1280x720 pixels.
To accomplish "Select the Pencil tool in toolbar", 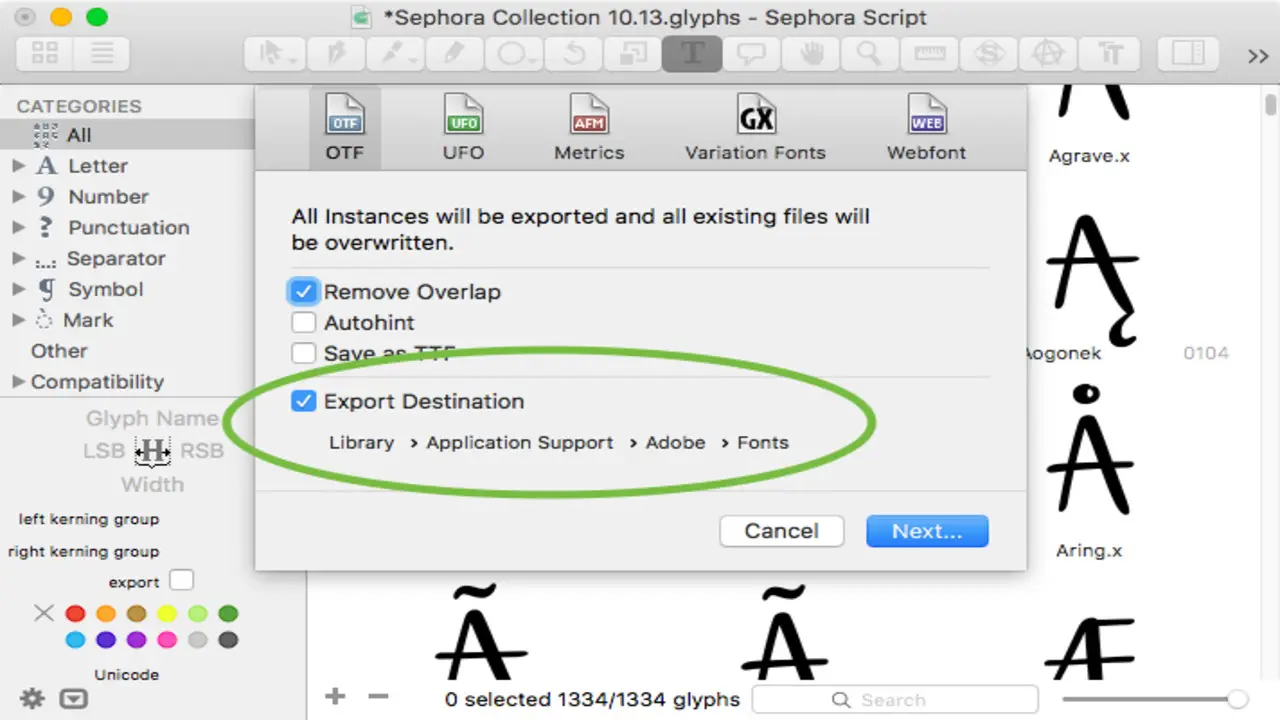I will tap(453, 54).
